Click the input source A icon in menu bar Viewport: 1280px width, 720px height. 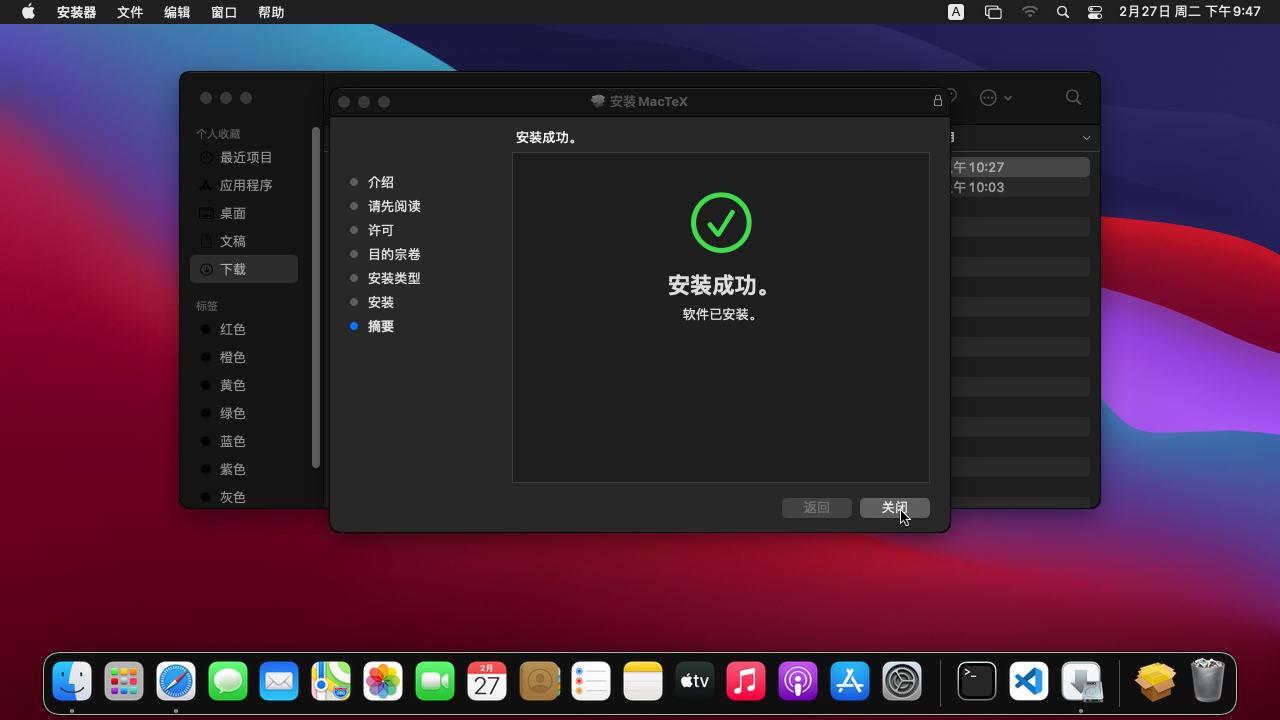tap(956, 12)
